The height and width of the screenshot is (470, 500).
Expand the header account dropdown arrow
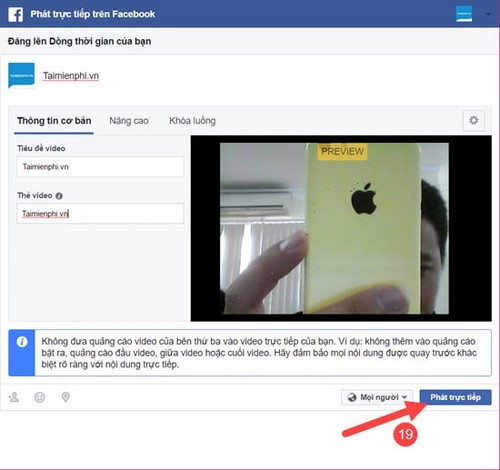(x=488, y=14)
